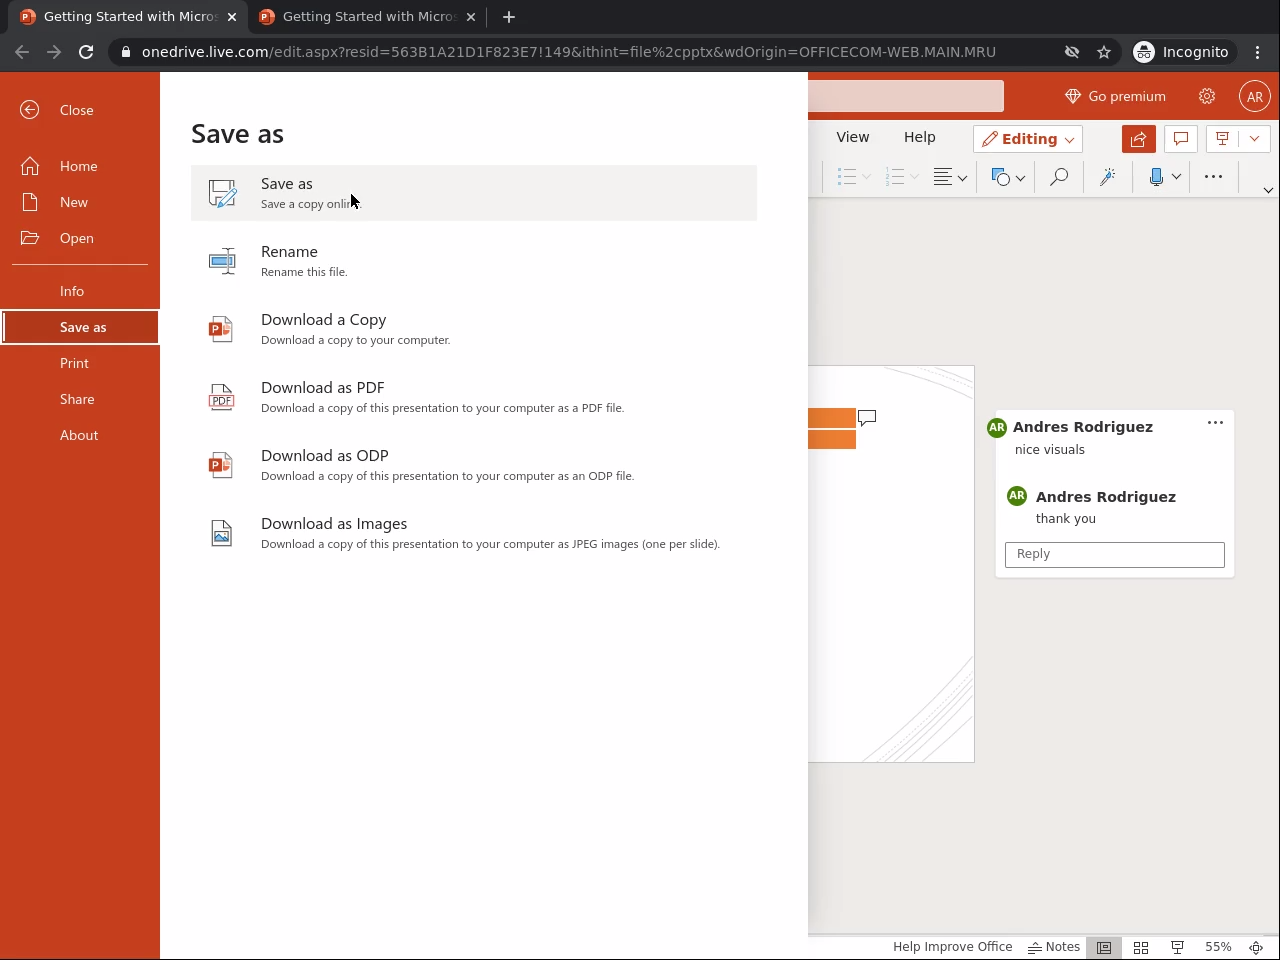Select the highlighted Save as sidebar item
The width and height of the screenshot is (1280, 960).
point(80,327)
